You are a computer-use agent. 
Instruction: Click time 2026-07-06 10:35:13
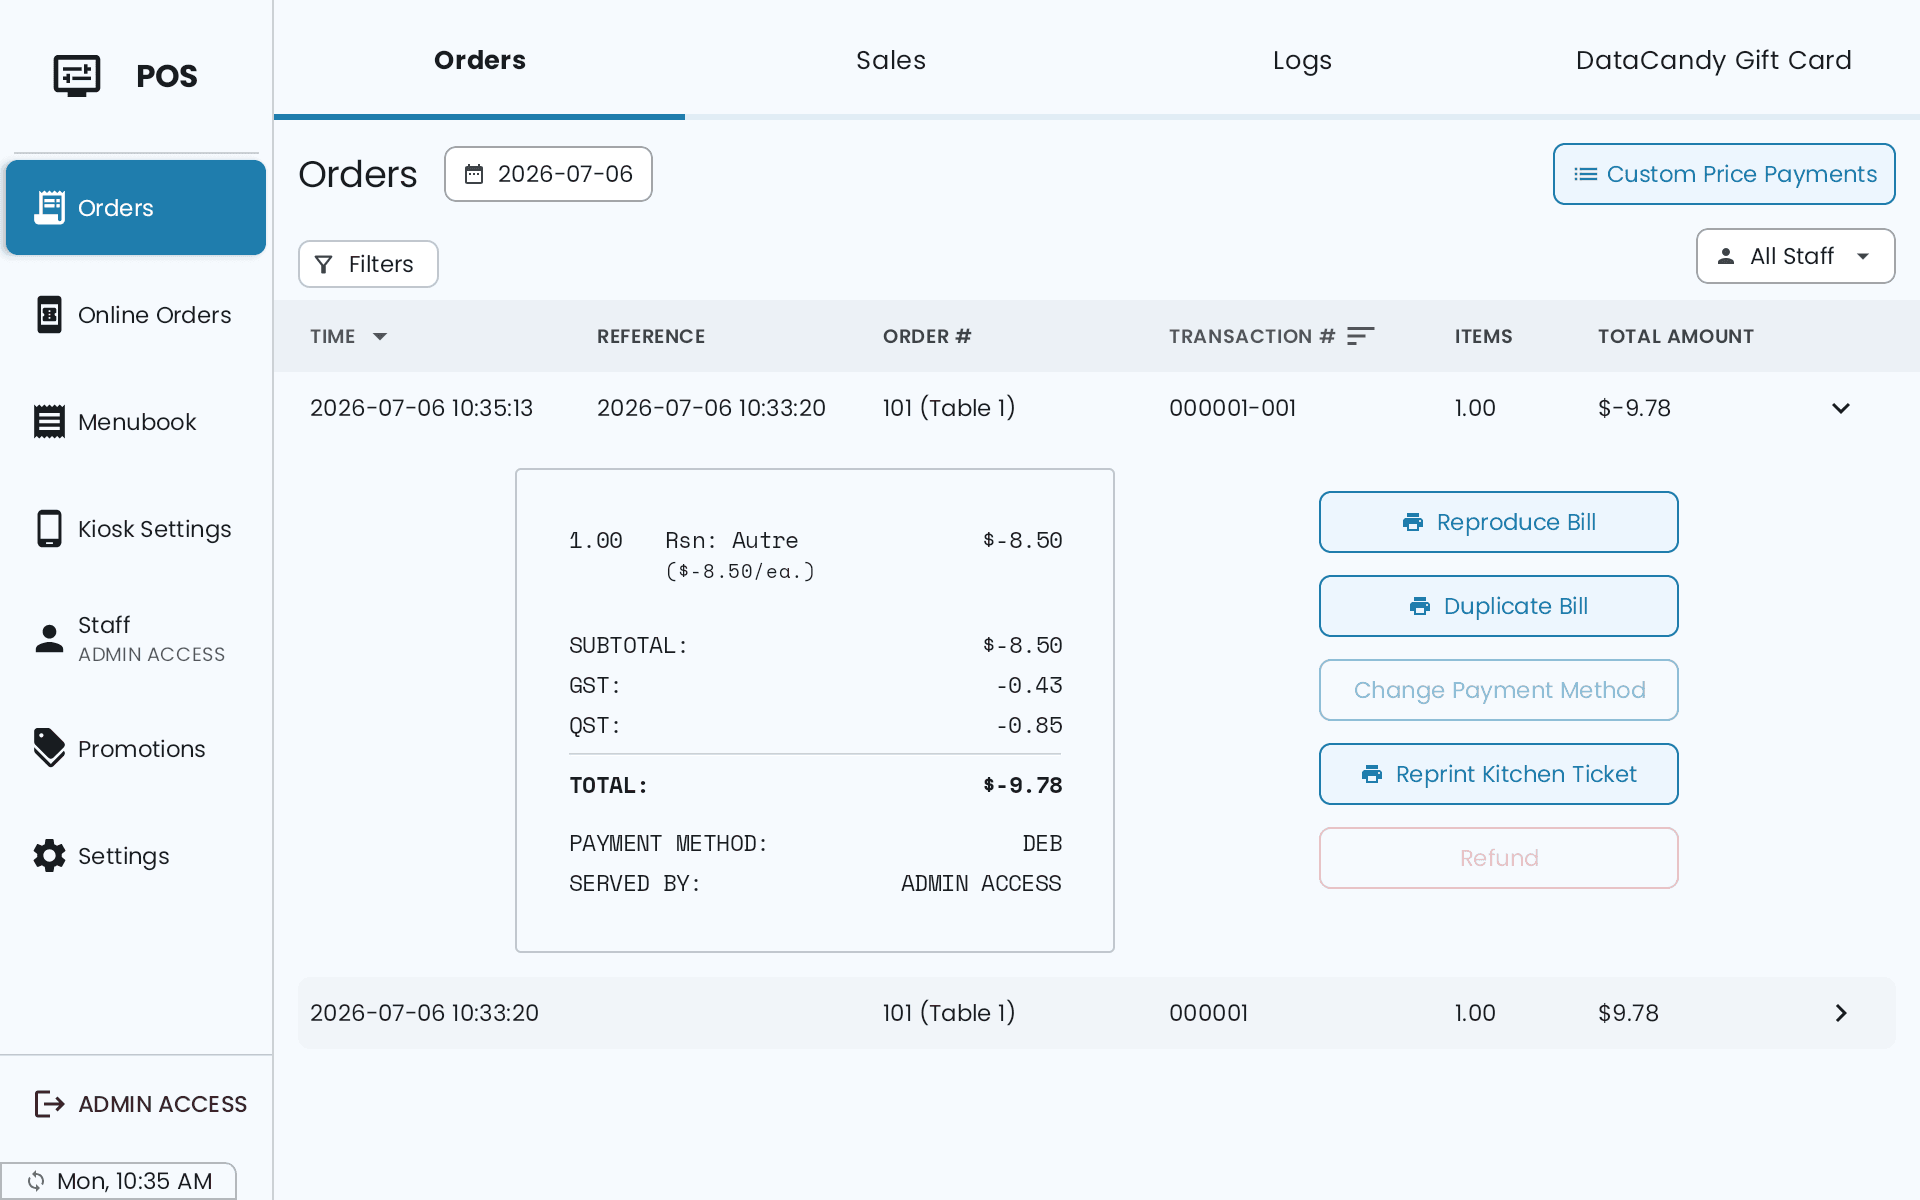[x=421, y=408]
